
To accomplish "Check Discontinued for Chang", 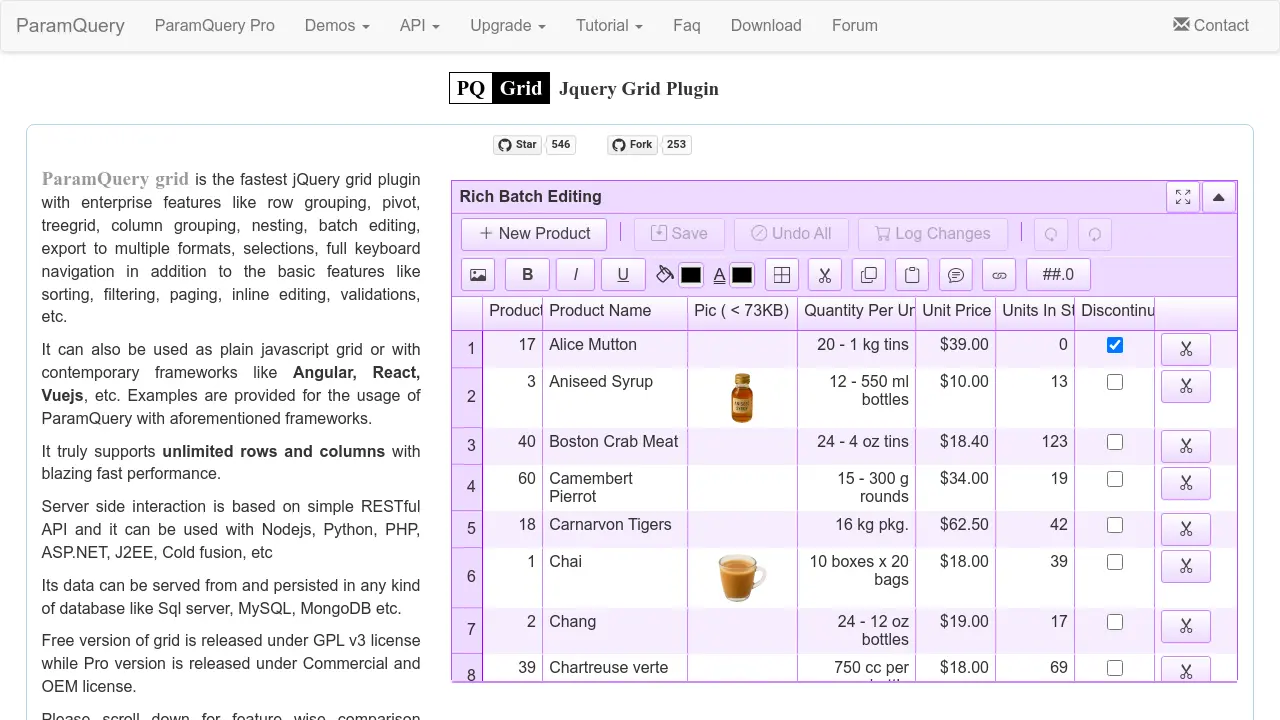I will pyautogui.click(x=1115, y=622).
